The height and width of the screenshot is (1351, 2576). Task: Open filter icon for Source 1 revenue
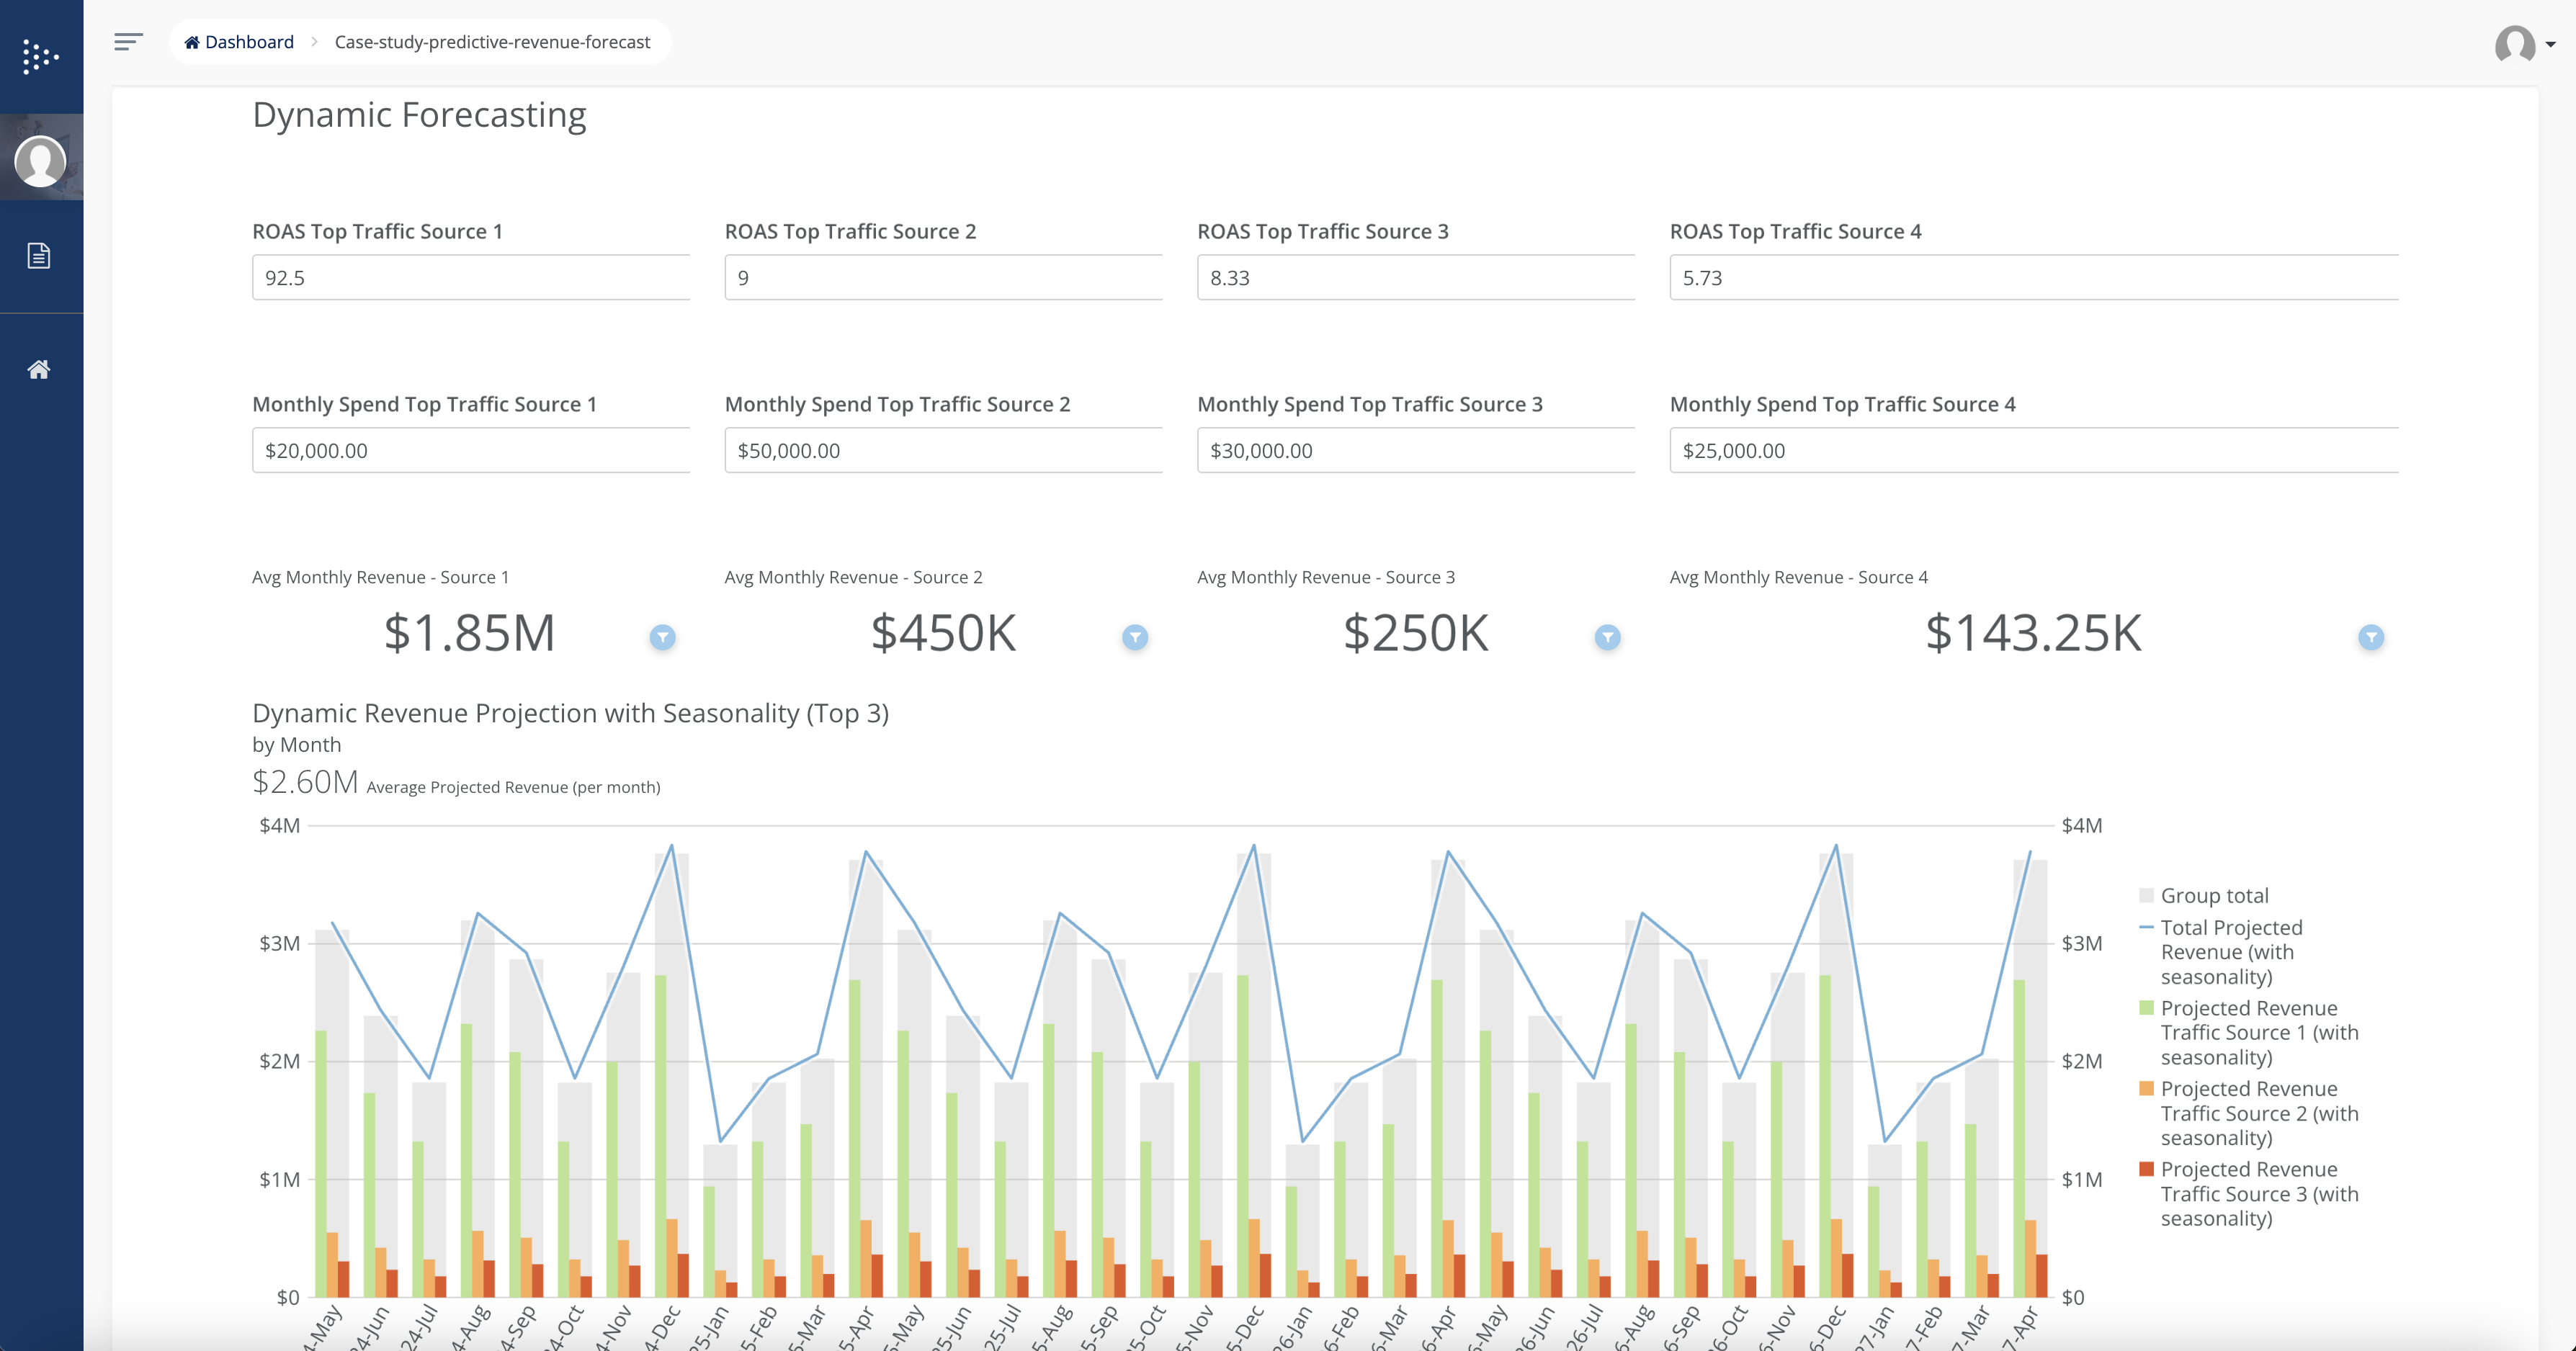tap(662, 637)
